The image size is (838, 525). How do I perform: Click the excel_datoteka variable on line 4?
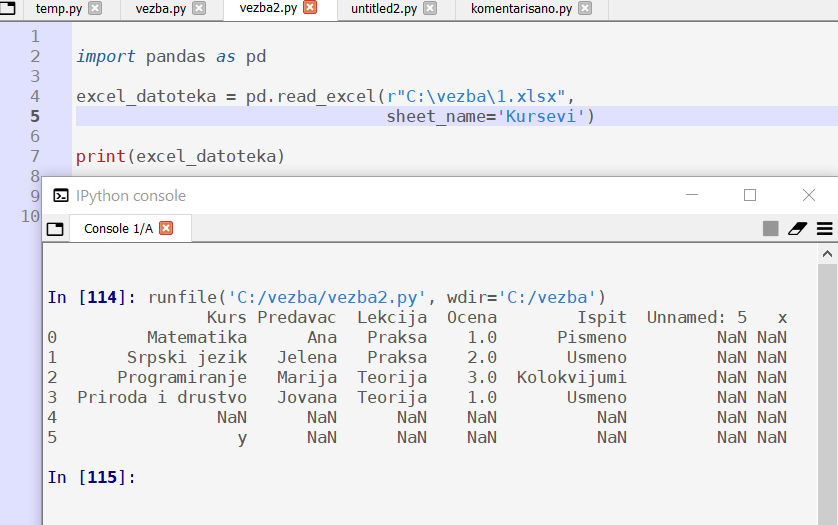click(146, 96)
